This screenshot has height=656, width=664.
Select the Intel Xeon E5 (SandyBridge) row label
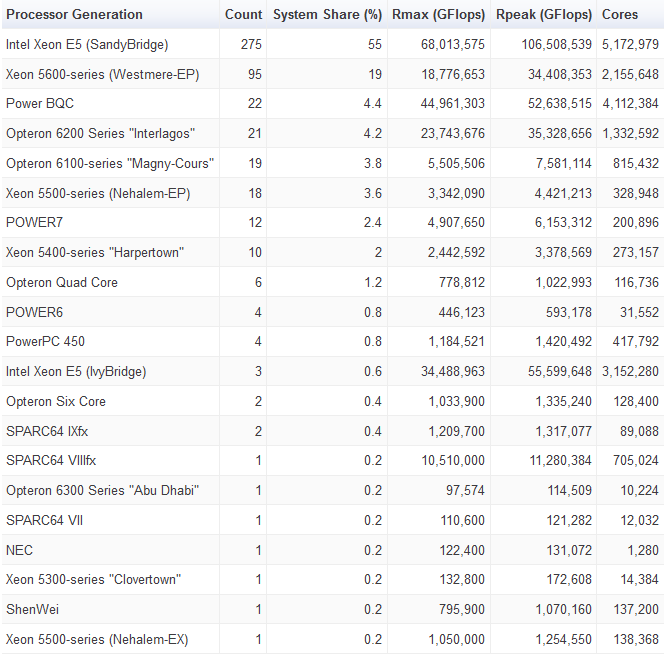coord(87,44)
